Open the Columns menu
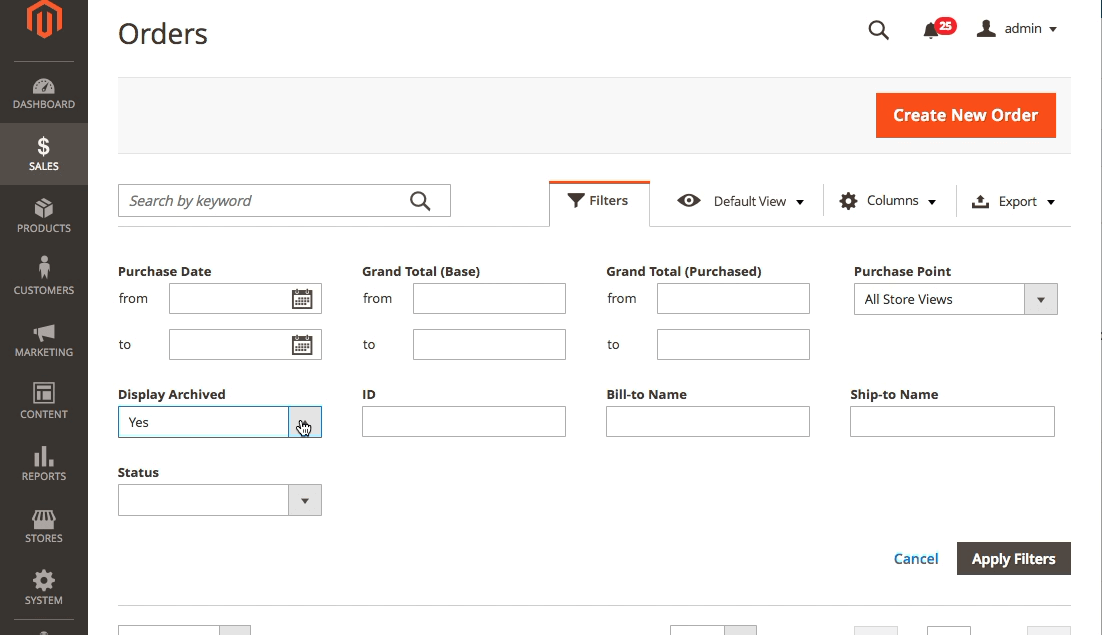The height and width of the screenshot is (635, 1102). (888, 201)
